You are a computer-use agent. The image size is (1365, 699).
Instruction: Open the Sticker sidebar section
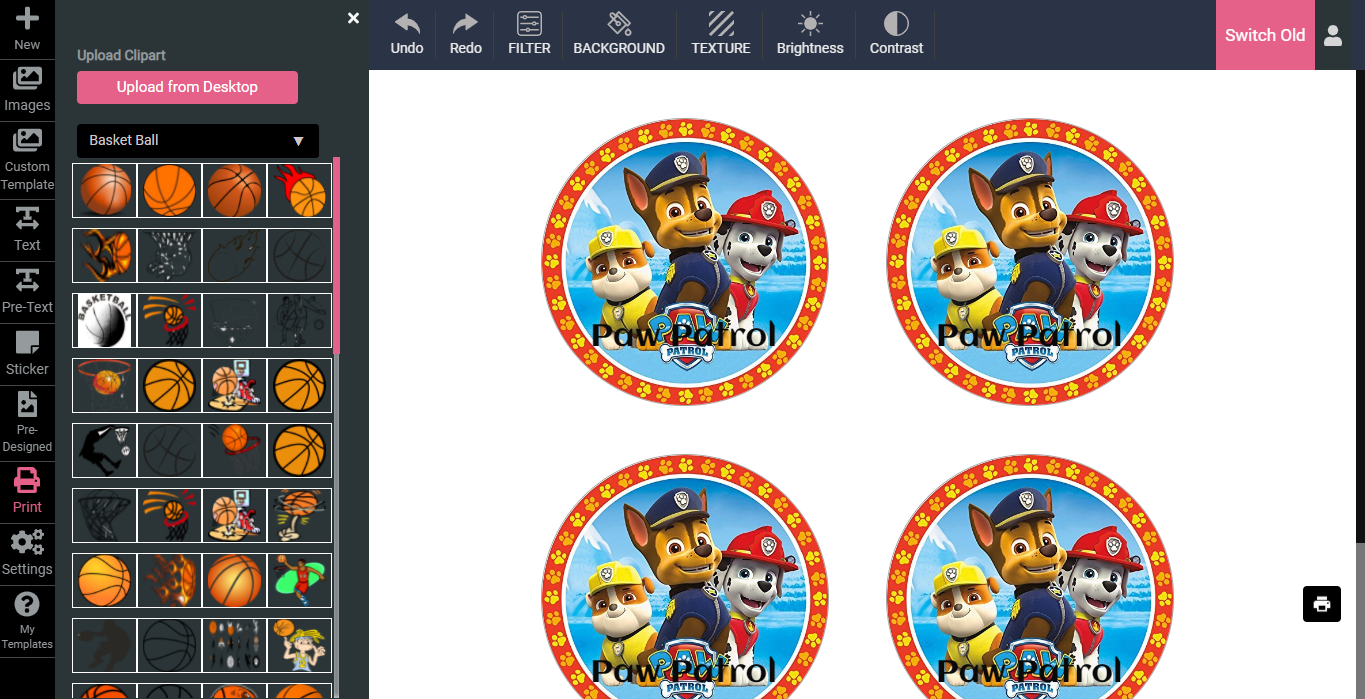[x=27, y=353]
